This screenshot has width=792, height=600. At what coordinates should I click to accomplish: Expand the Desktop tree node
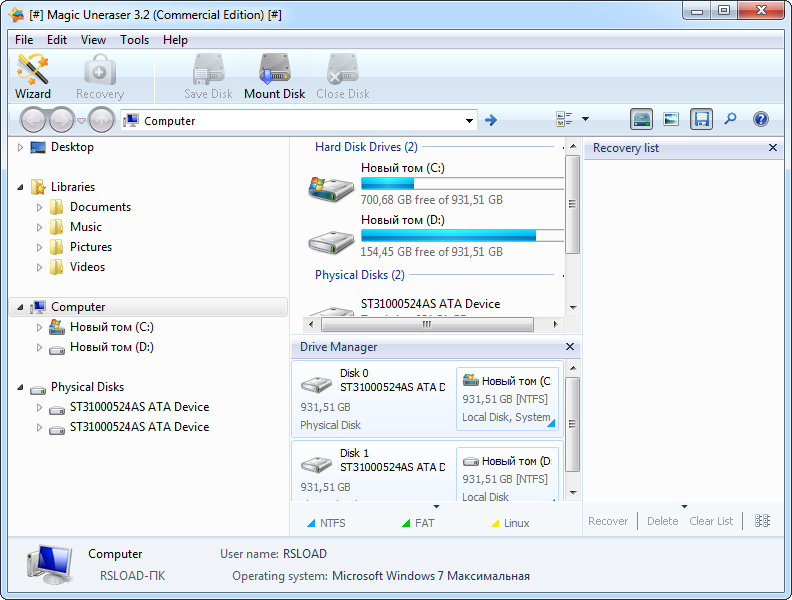coord(20,147)
